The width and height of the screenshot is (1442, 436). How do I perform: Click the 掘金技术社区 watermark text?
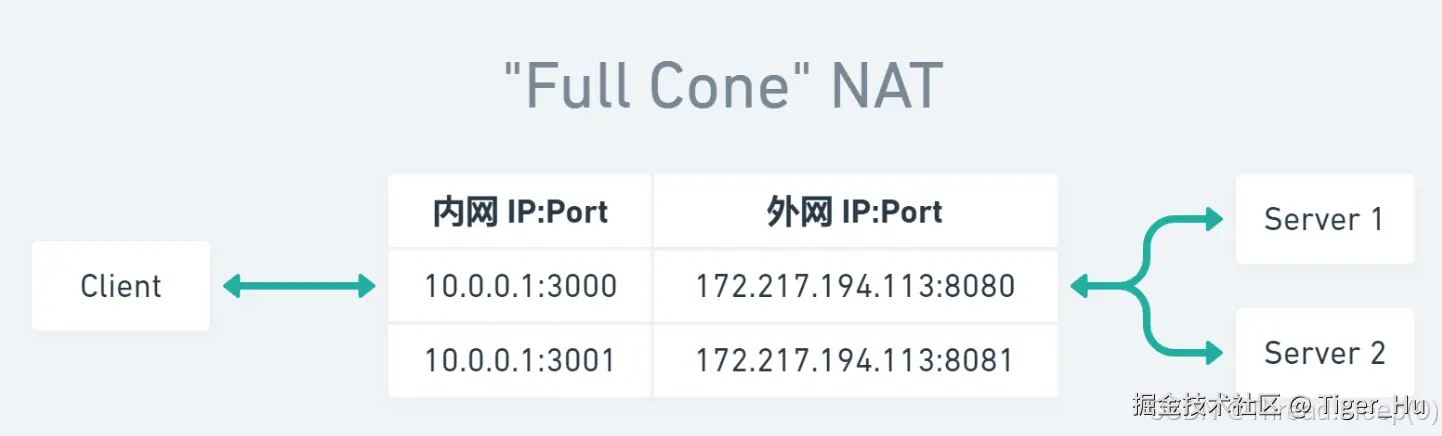pyautogui.click(x=1207, y=406)
